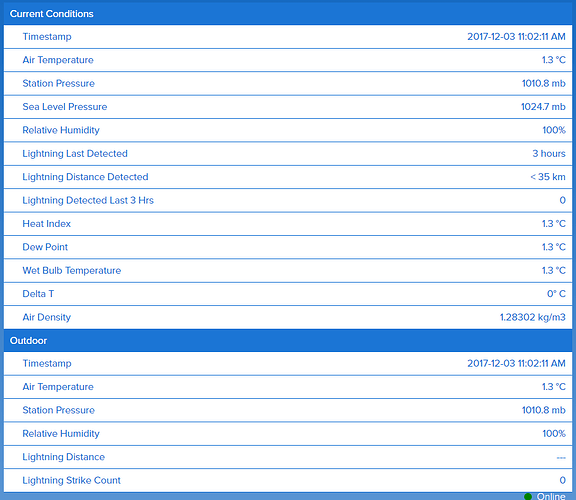Click the < 35 km value

(548, 177)
